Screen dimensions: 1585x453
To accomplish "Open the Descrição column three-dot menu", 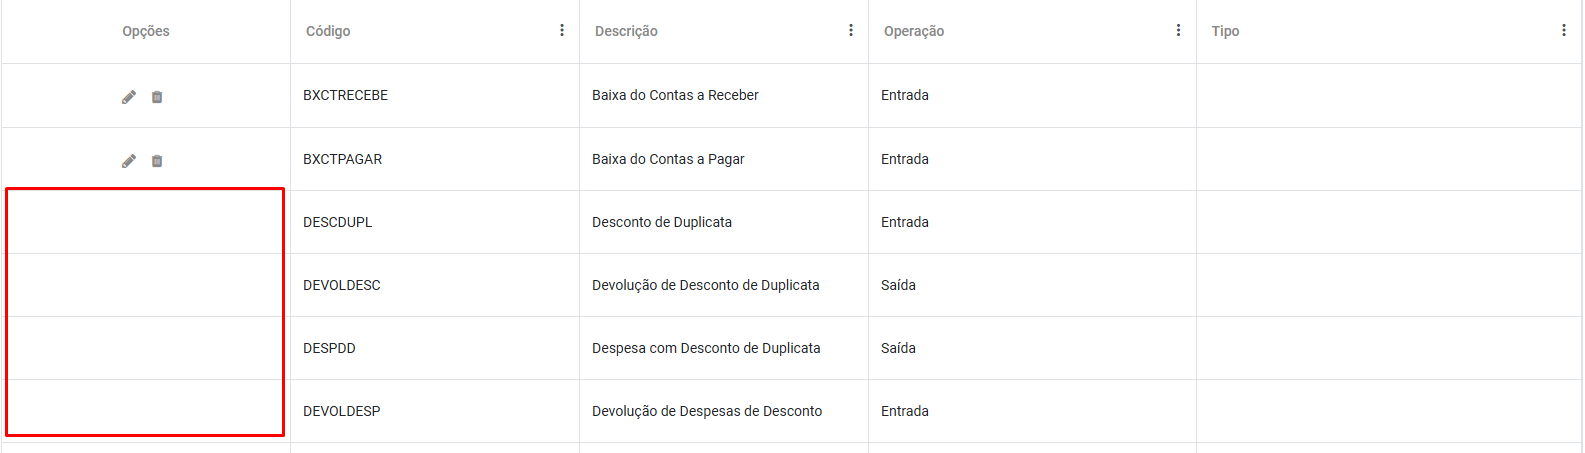I will point(851,31).
